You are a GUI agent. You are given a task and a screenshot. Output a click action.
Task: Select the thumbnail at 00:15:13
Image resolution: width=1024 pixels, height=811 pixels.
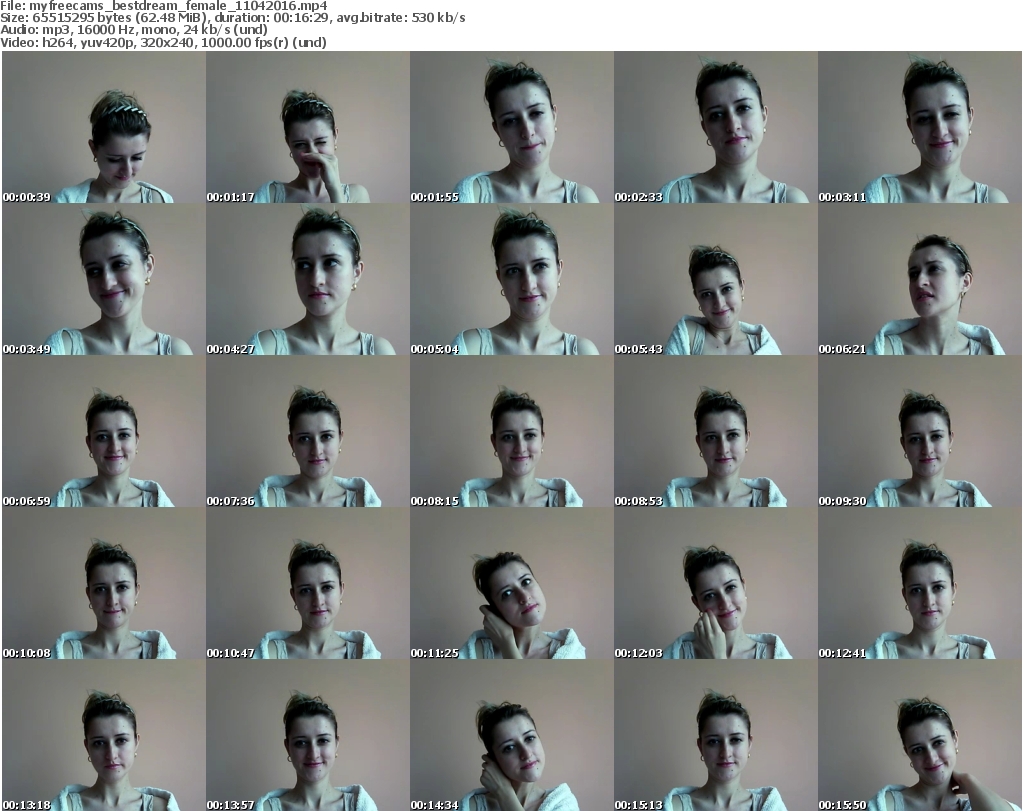(x=716, y=735)
